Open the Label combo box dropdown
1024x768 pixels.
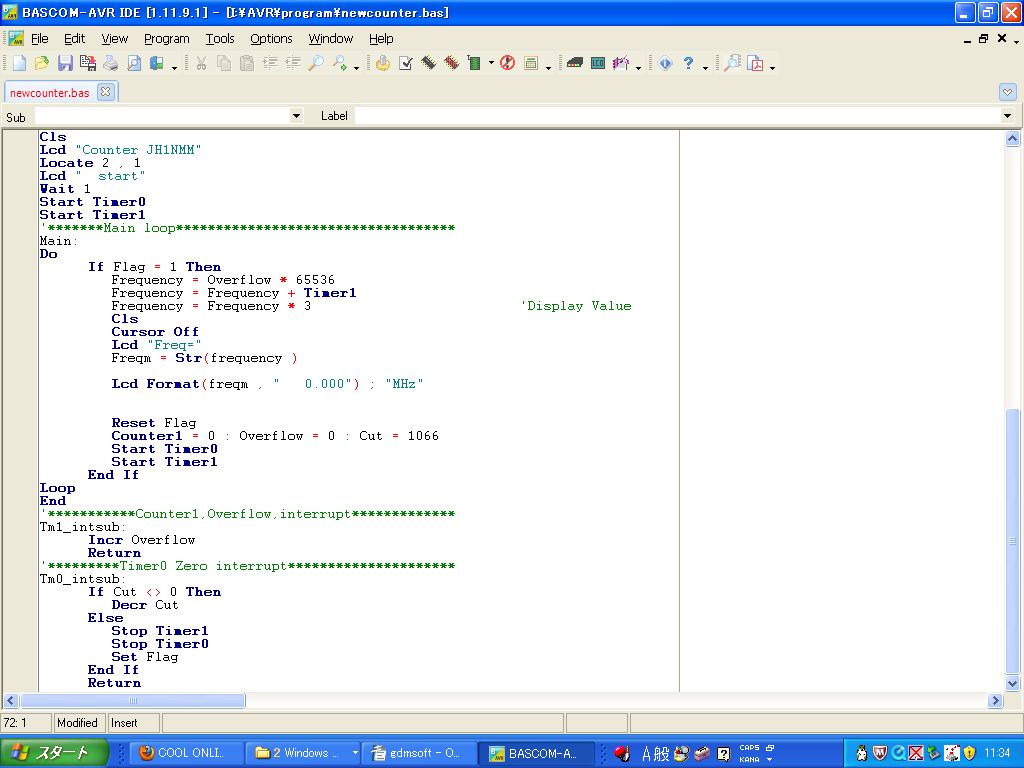1007,116
